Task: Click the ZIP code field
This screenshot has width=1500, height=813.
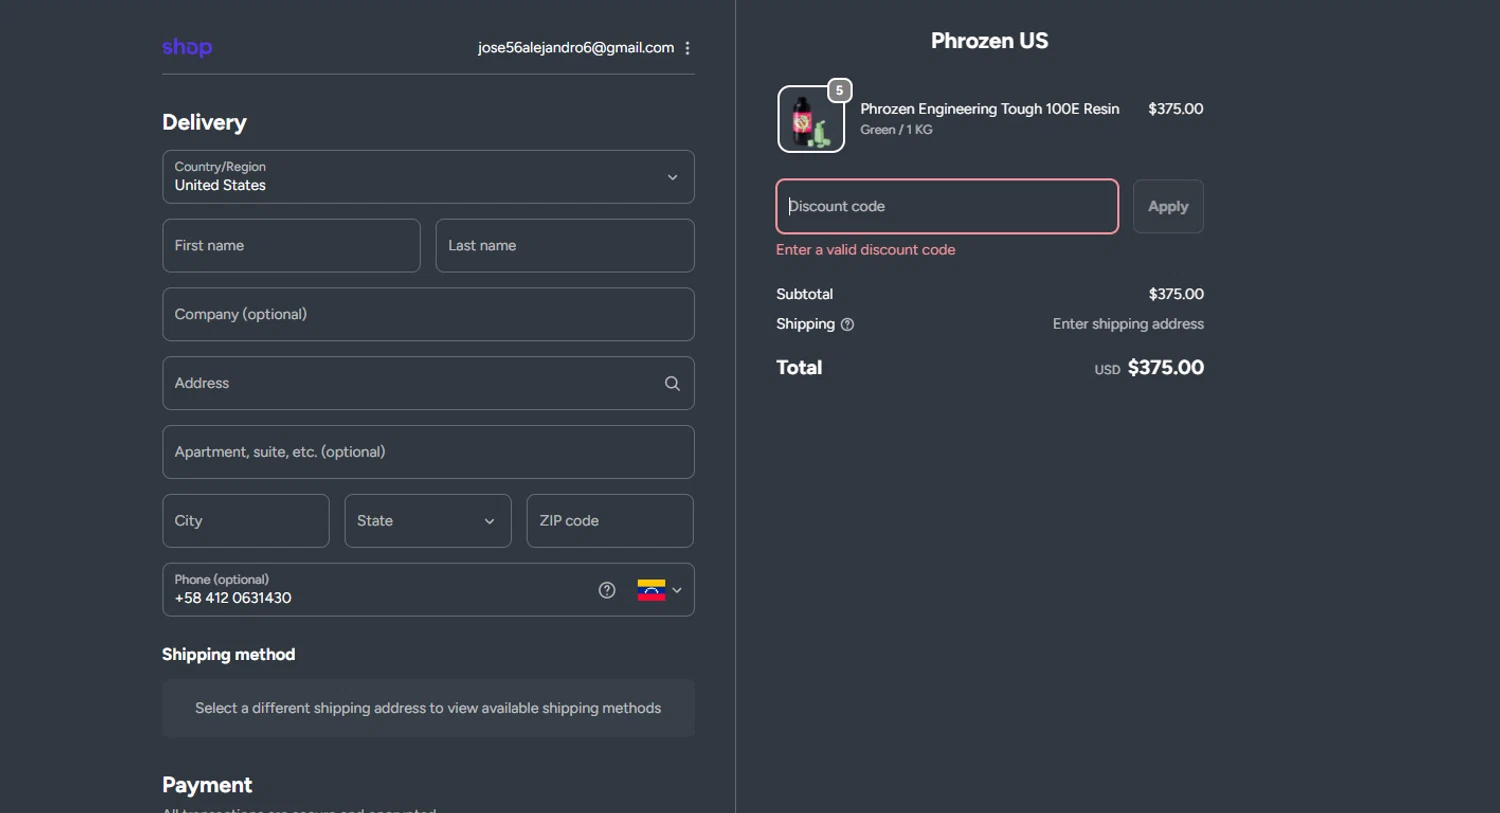Action: pyautogui.click(x=610, y=521)
